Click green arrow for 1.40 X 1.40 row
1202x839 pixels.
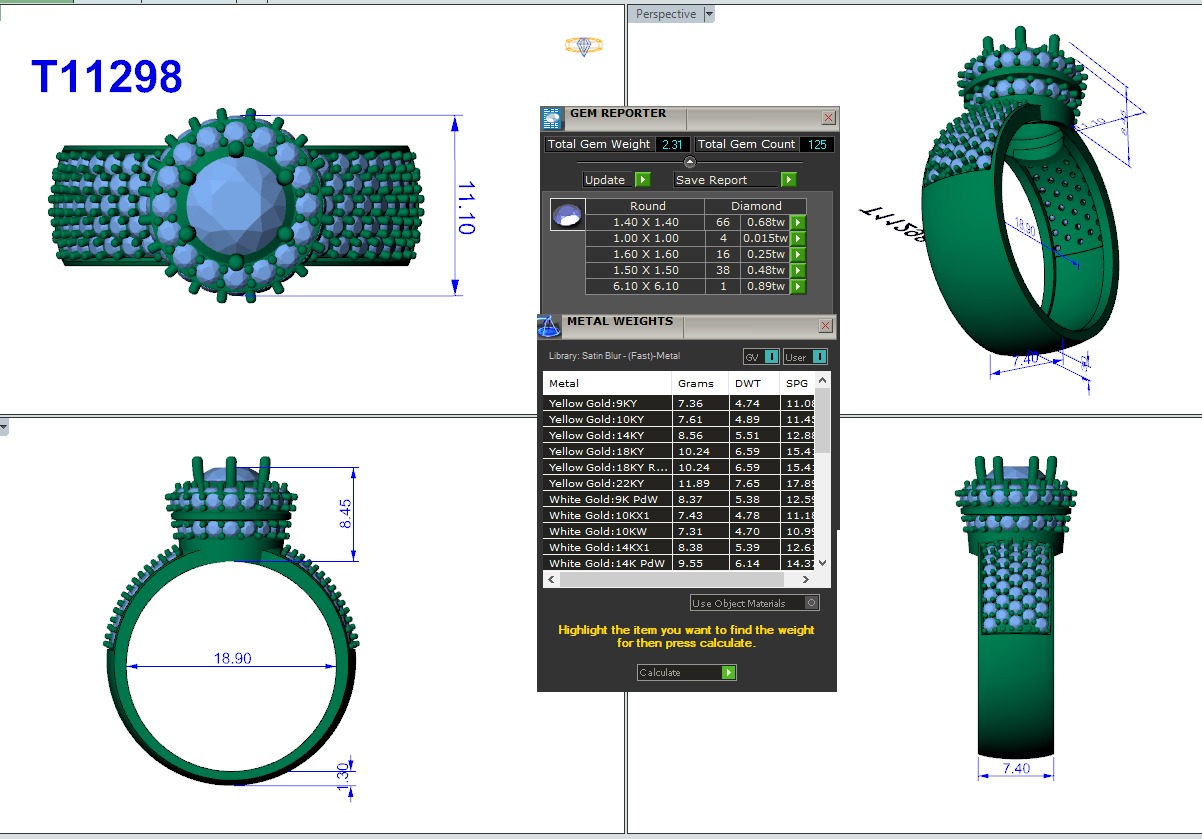798,222
